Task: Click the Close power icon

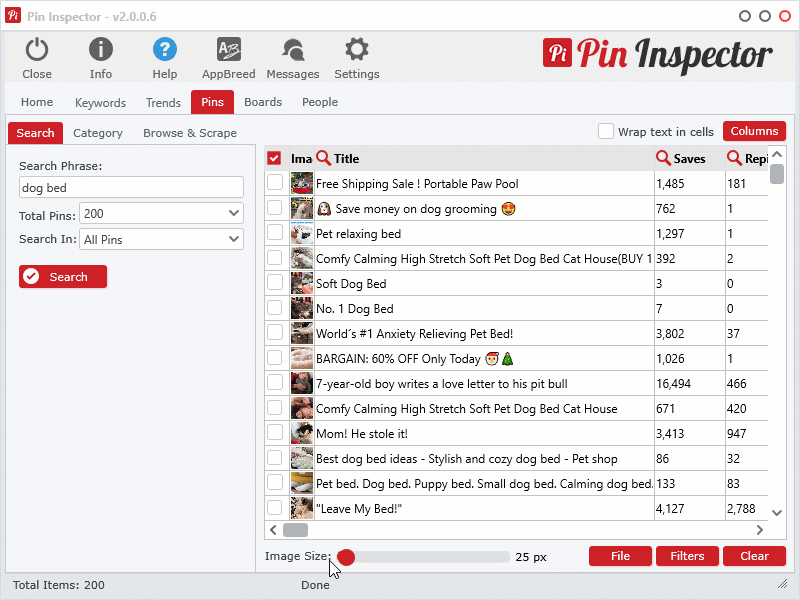Action: pos(37,50)
